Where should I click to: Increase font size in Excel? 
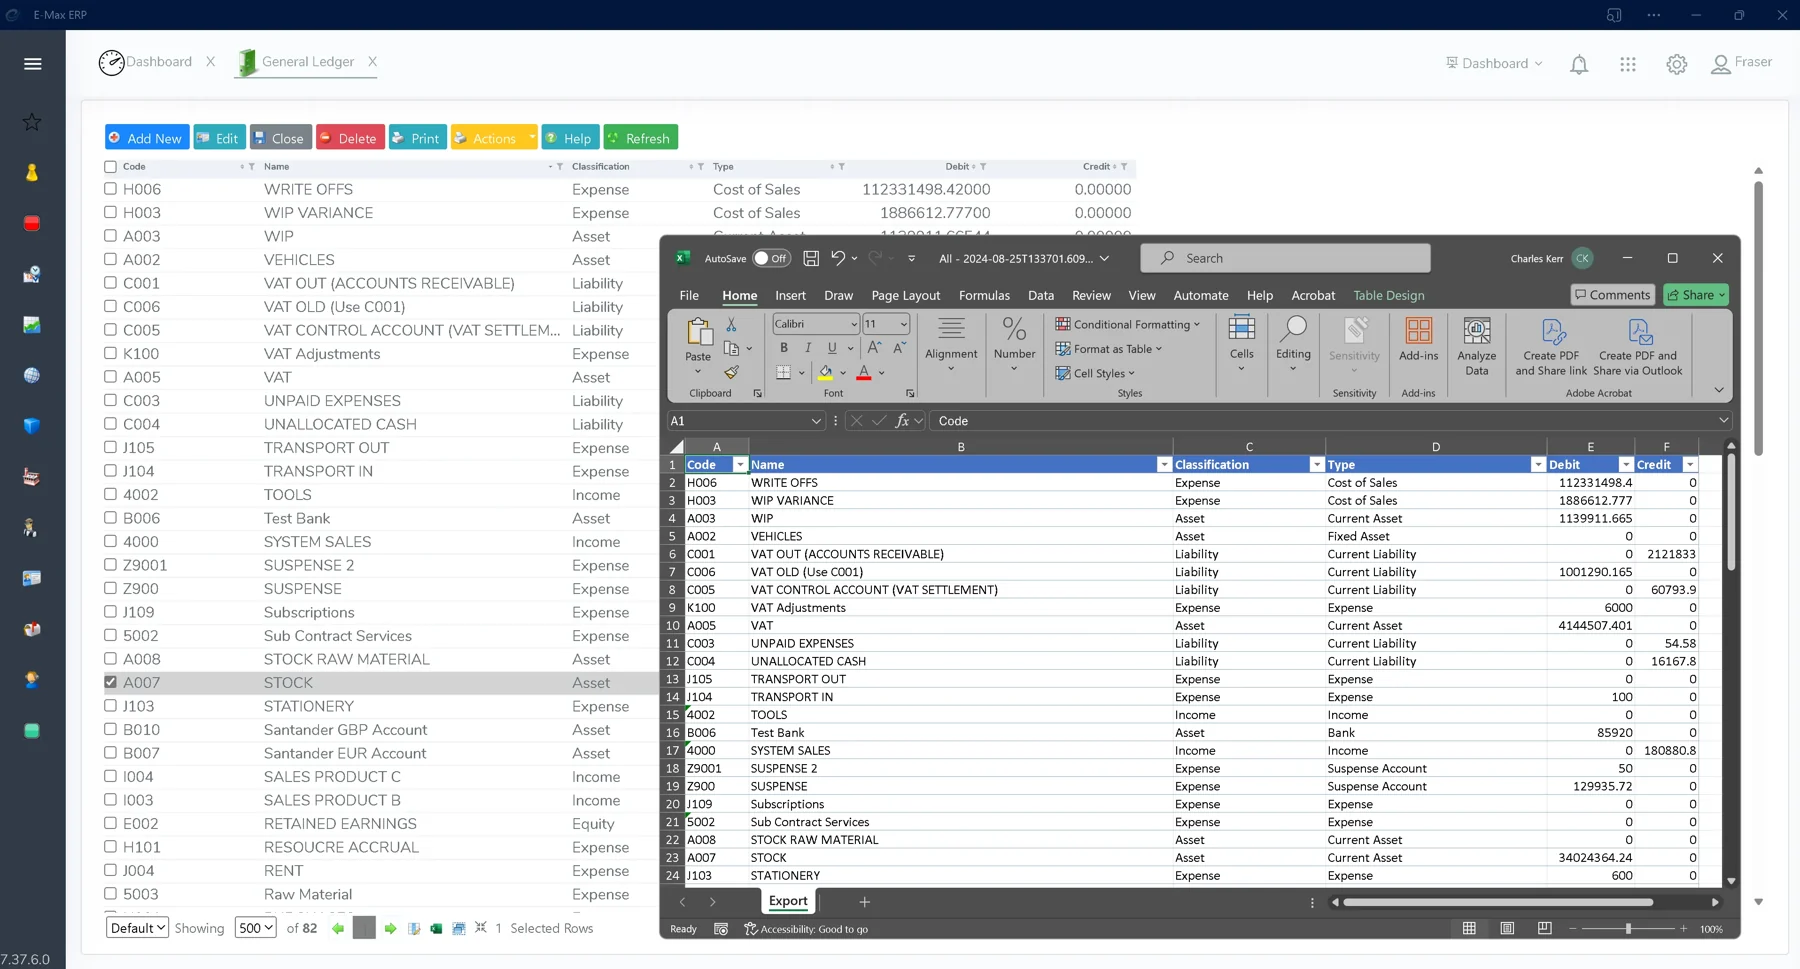click(874, 348)
